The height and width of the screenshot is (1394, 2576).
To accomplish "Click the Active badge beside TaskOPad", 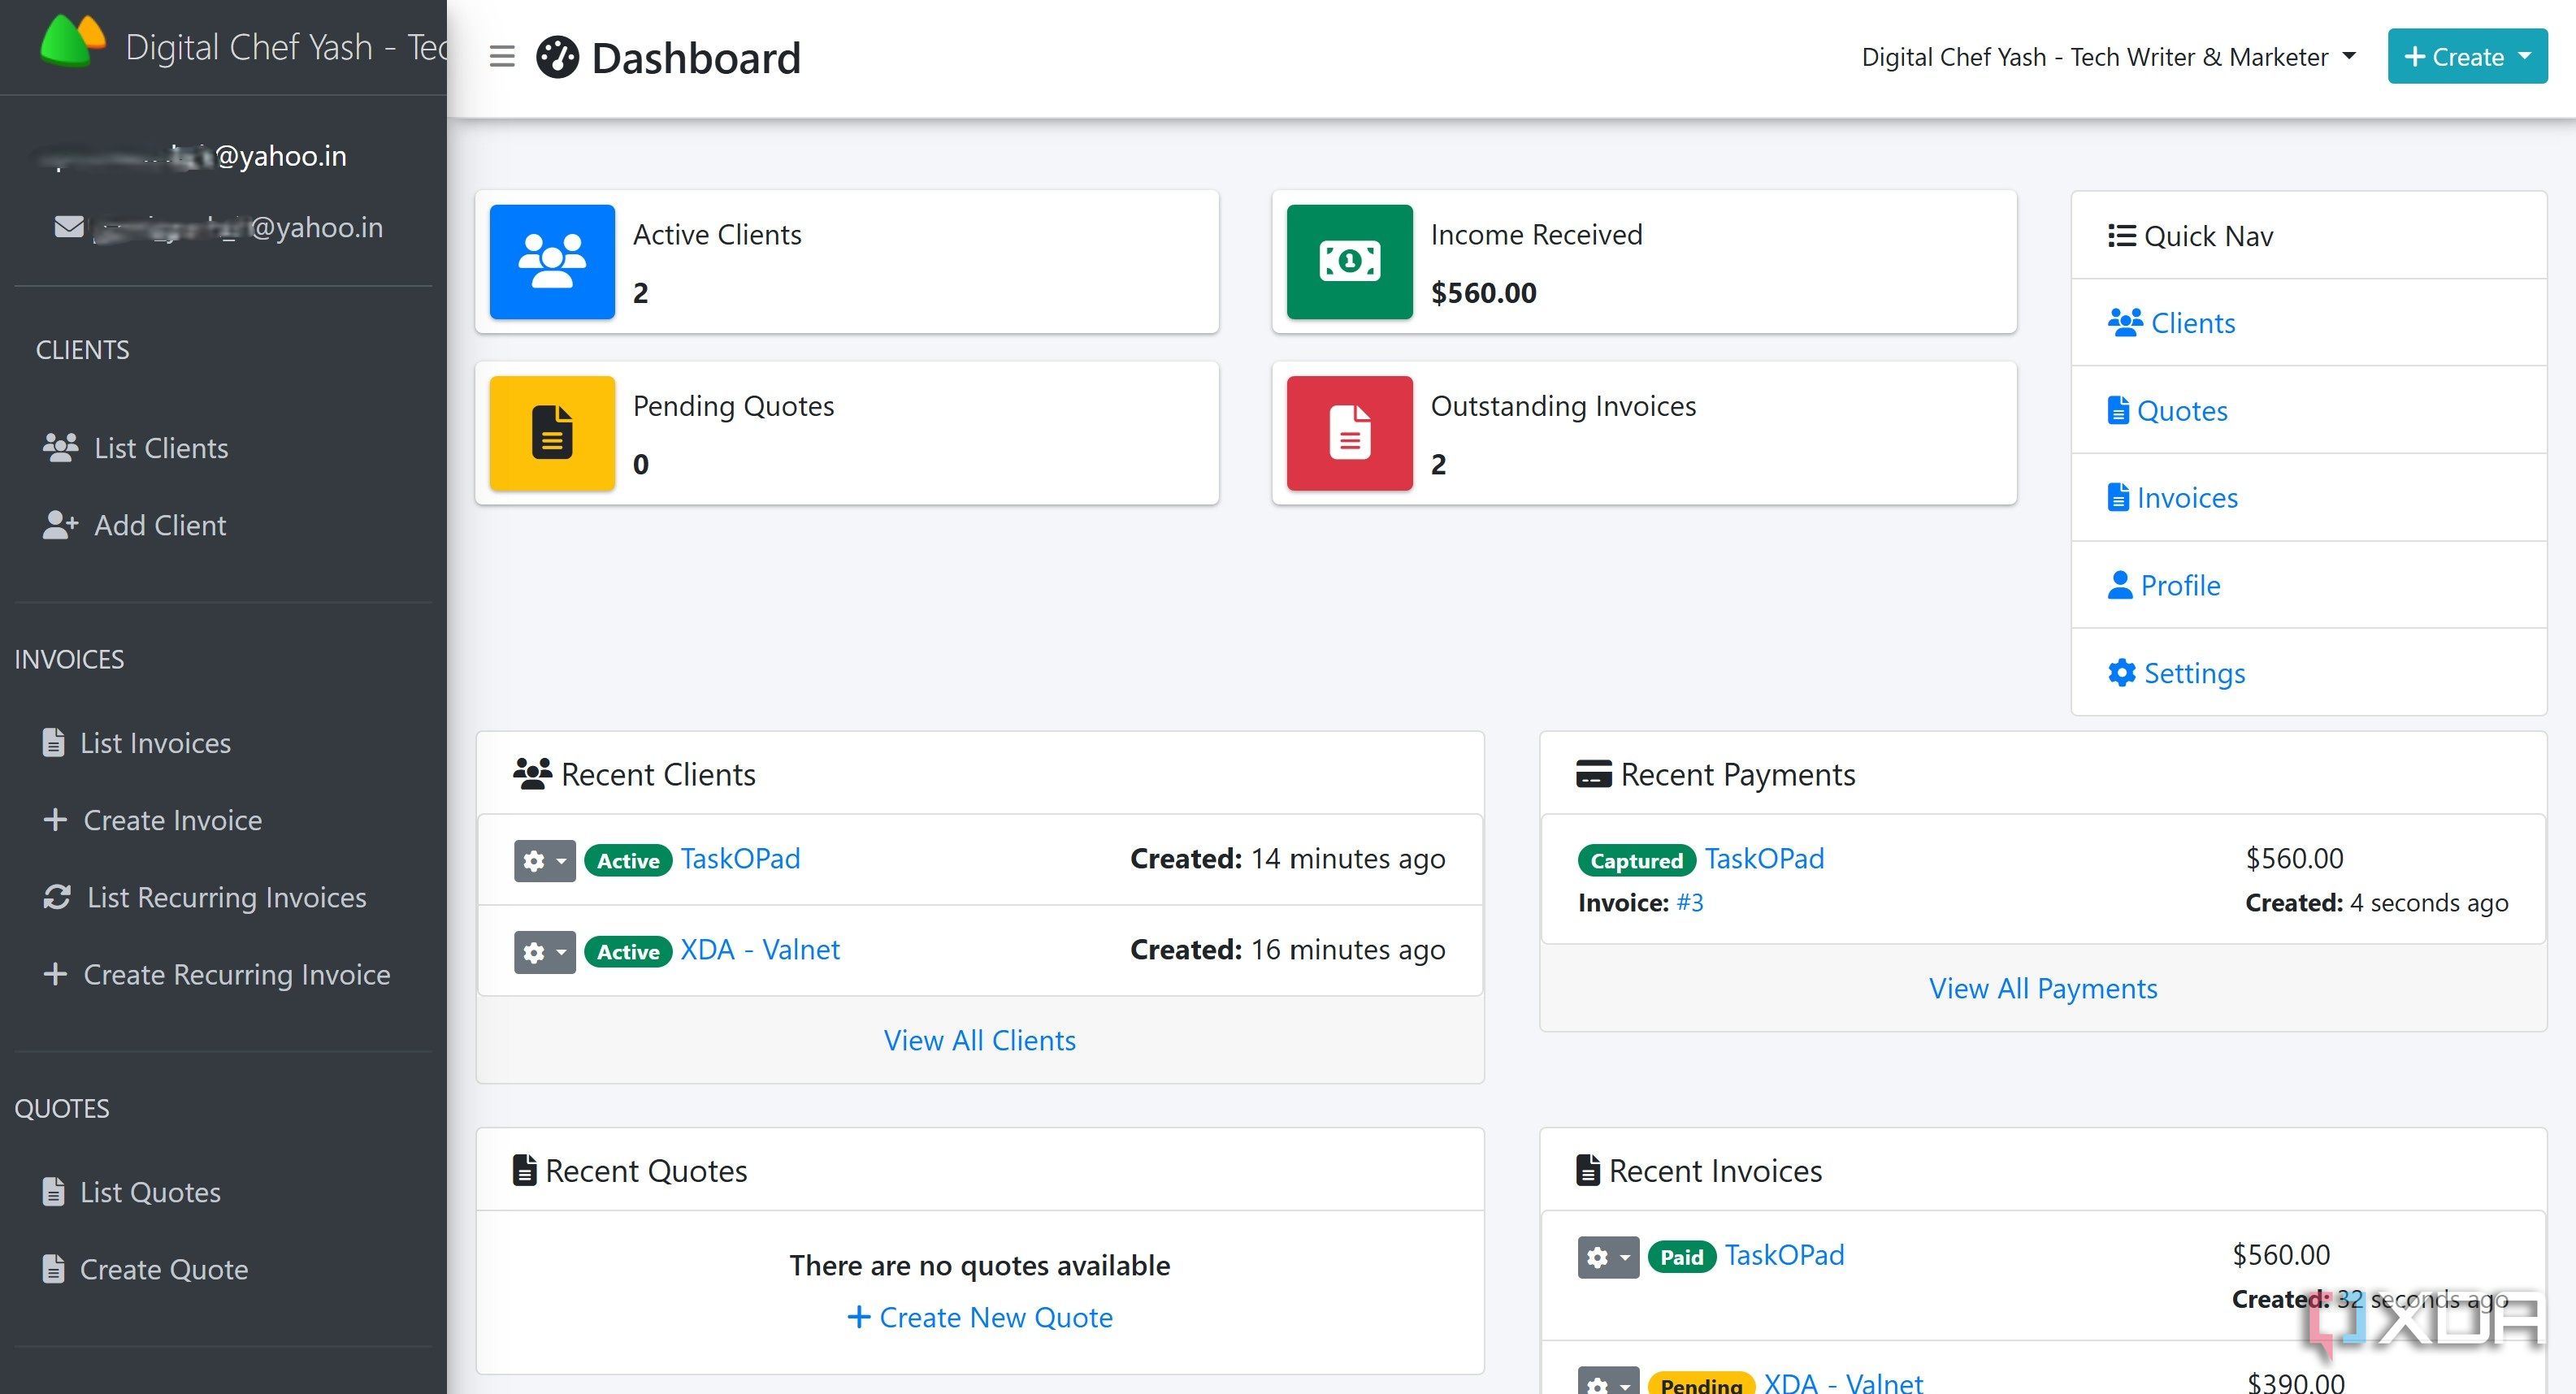I will click(628, 860).
